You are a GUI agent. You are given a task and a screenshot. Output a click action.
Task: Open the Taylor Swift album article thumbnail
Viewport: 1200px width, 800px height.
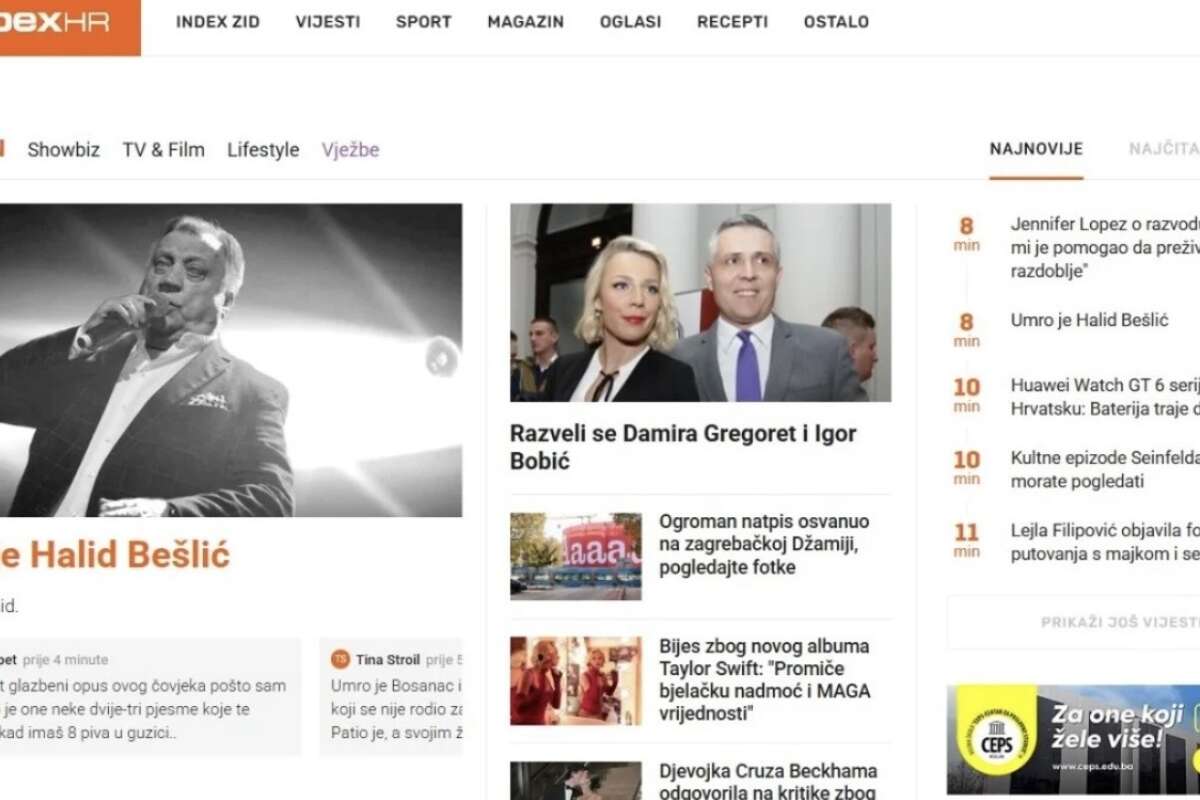pos(575,681)
